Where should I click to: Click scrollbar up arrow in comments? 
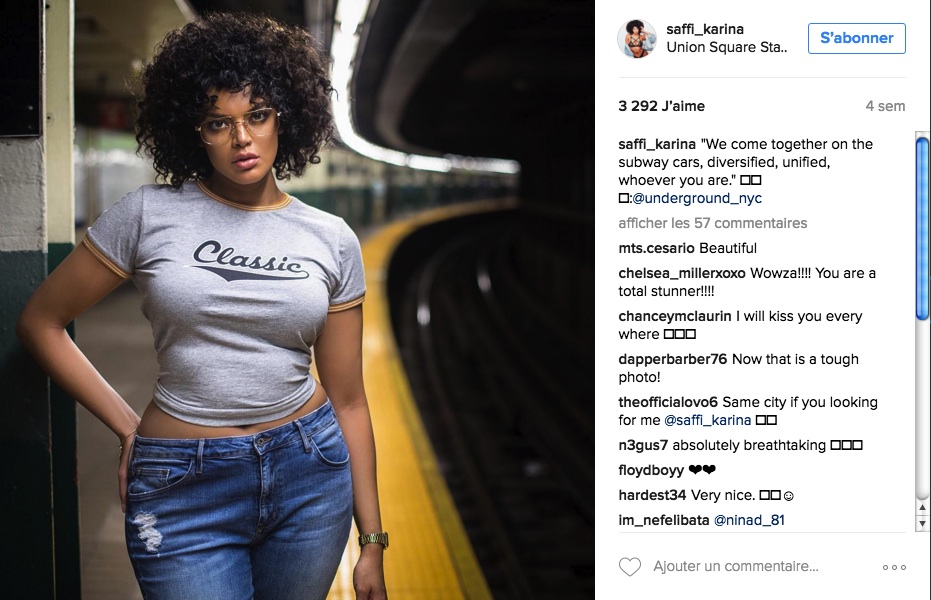pos(922,507)
